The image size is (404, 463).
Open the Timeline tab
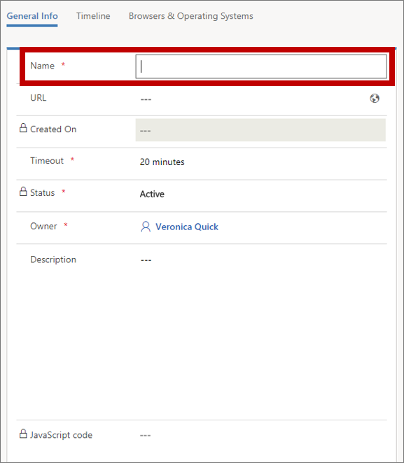pyautogui.click(x=93, y=16)
